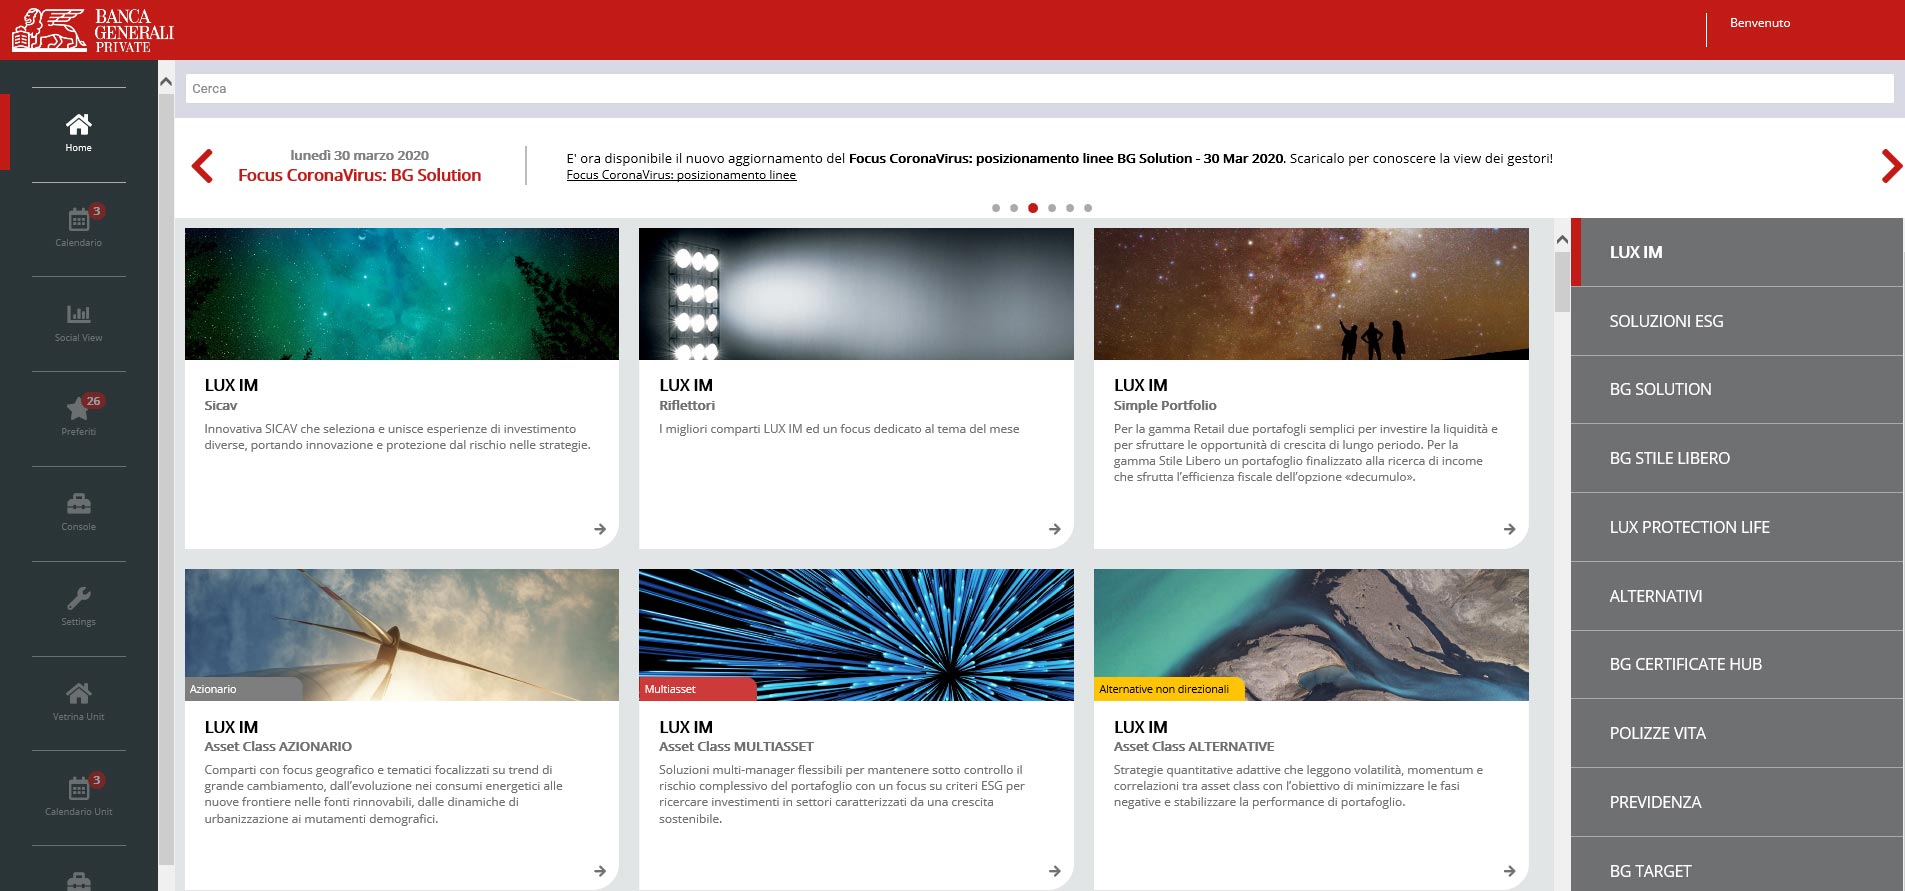This screenshot has width=1905, height=891.
Task: Open the BG SOLUTION category
Action: coord(1737,389)
